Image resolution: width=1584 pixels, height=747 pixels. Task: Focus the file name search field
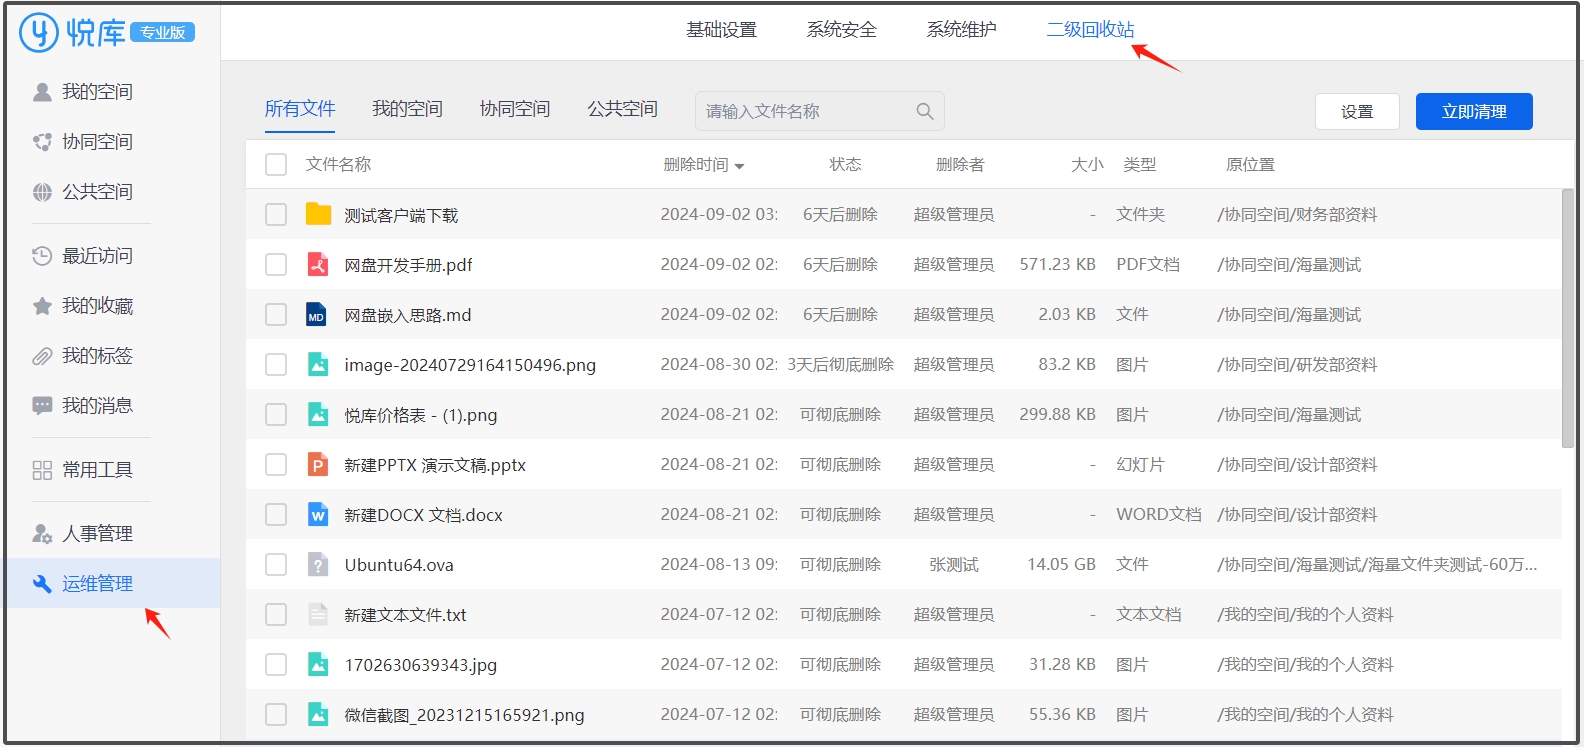pyautogui.click(x=805, y=111)
